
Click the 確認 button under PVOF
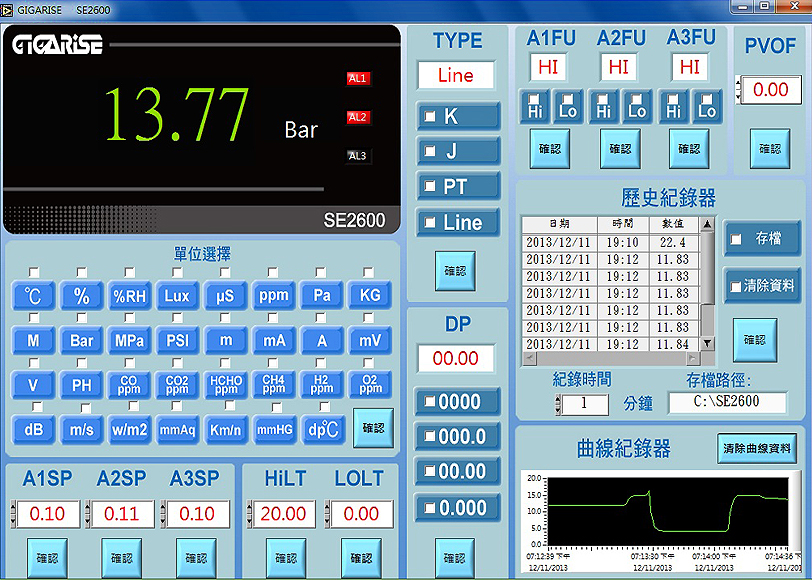click(x=770, y=149)
